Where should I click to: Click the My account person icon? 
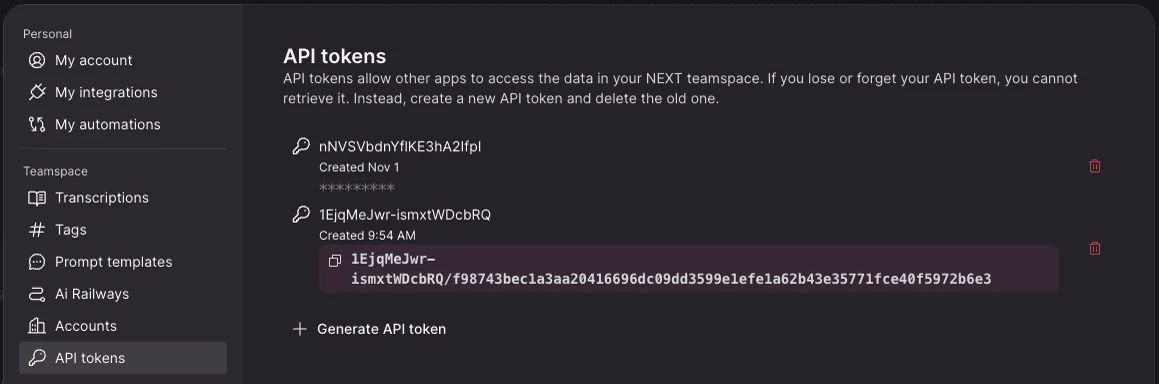(x=37, y=61)
